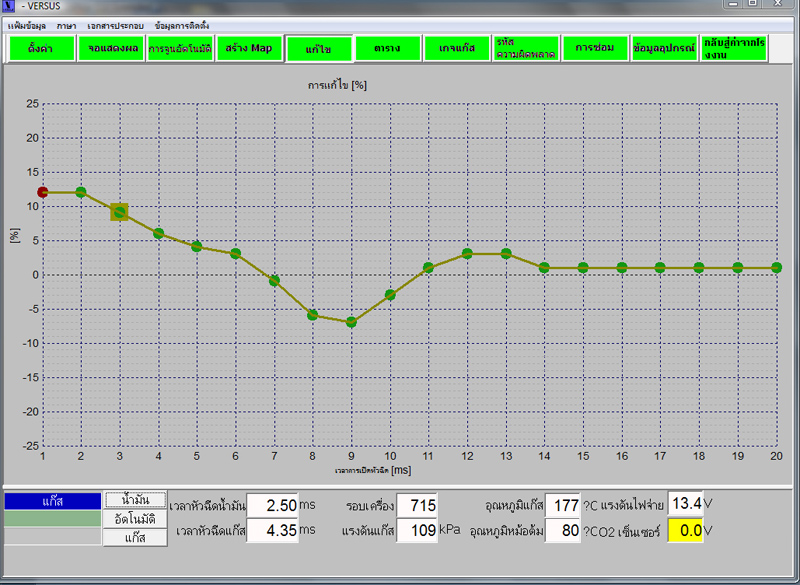Click the light green status bar under แก๊ส
The width and height of the screenshot is (800, 585).
(x=53, y=519)
